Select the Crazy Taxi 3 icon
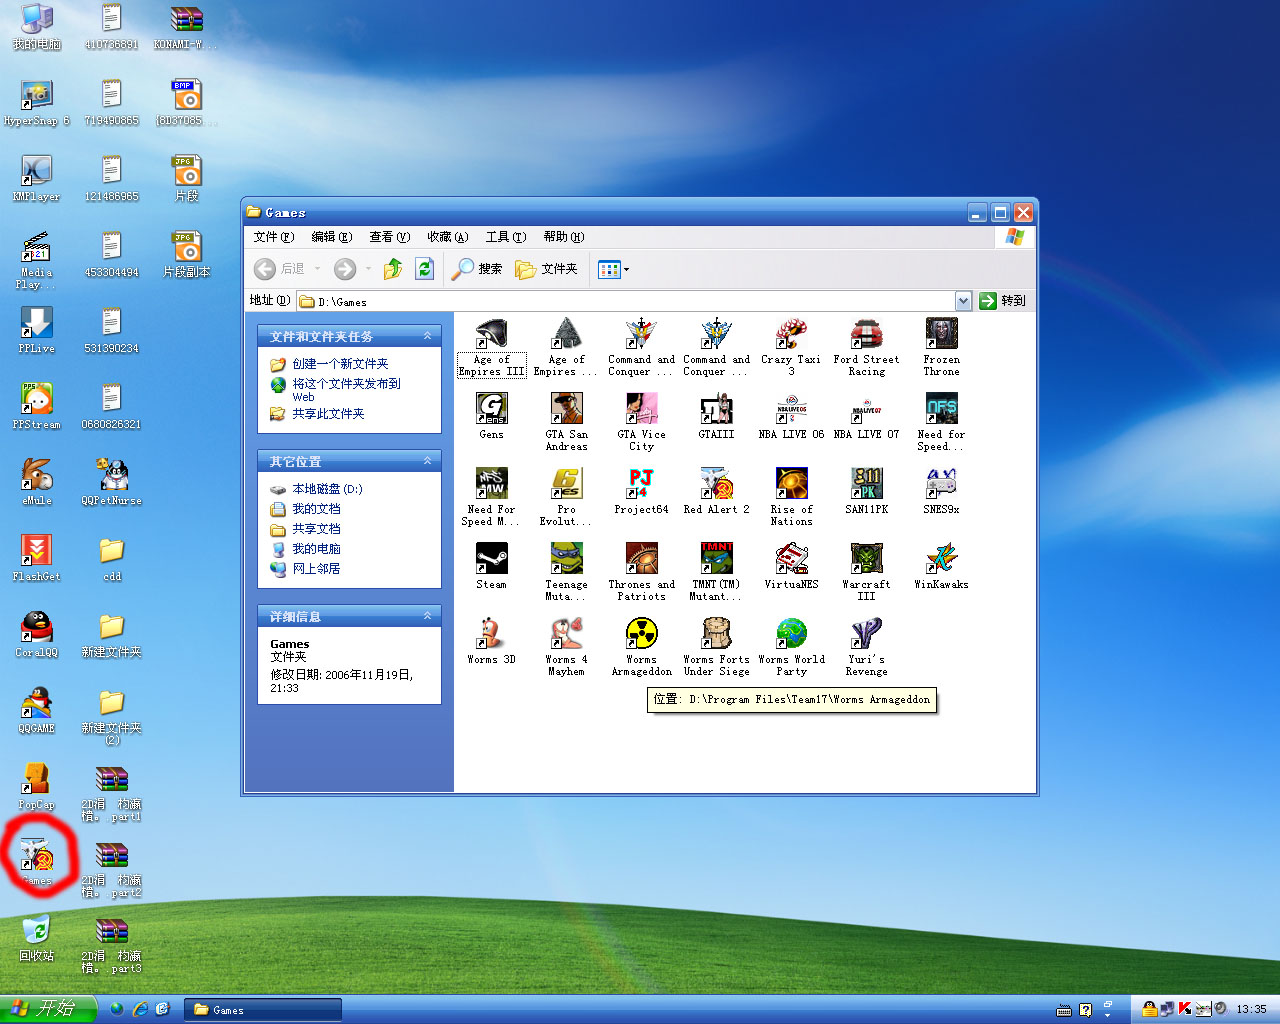The image size is (1280, 1024). click(x=791, y=334)
